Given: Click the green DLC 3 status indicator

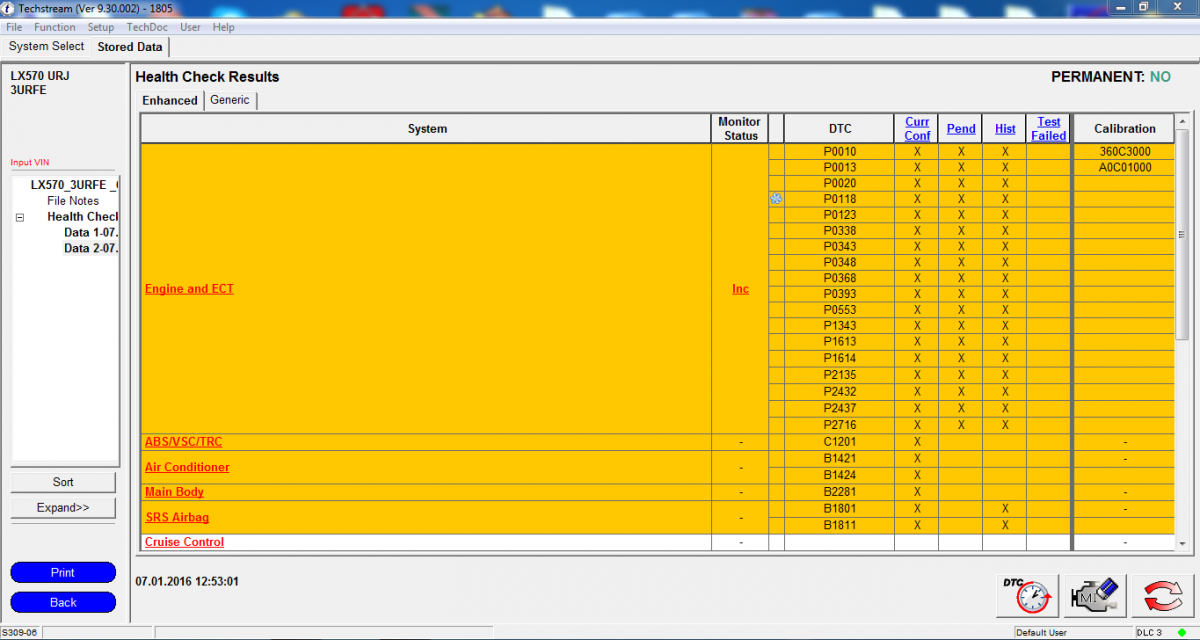Looking at the screenshot, I should [1181, 633].
